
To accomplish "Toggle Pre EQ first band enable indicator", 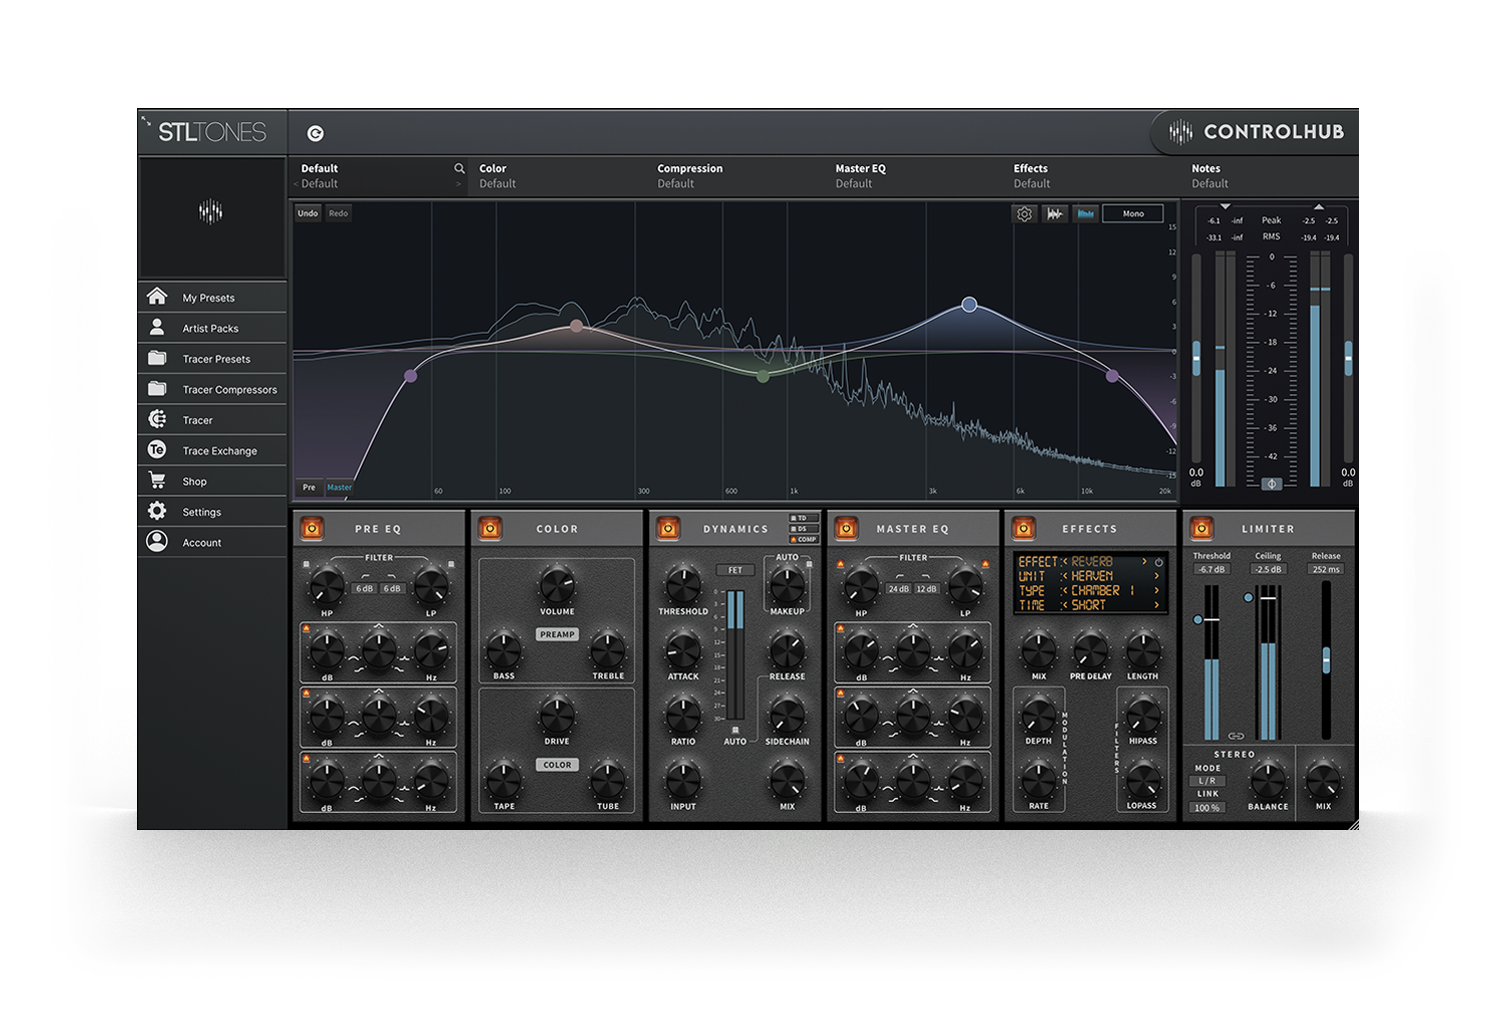I will pos(306,629).
